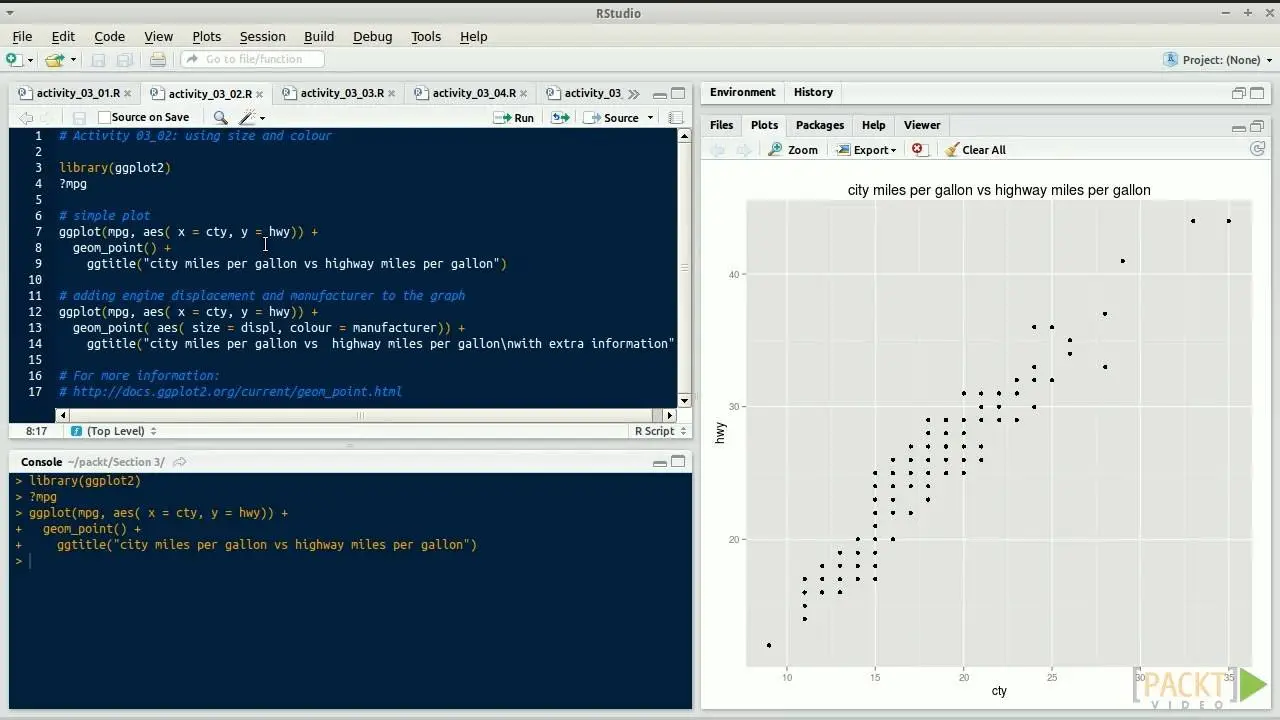Switch to the Environment tab

coord(742,92)
